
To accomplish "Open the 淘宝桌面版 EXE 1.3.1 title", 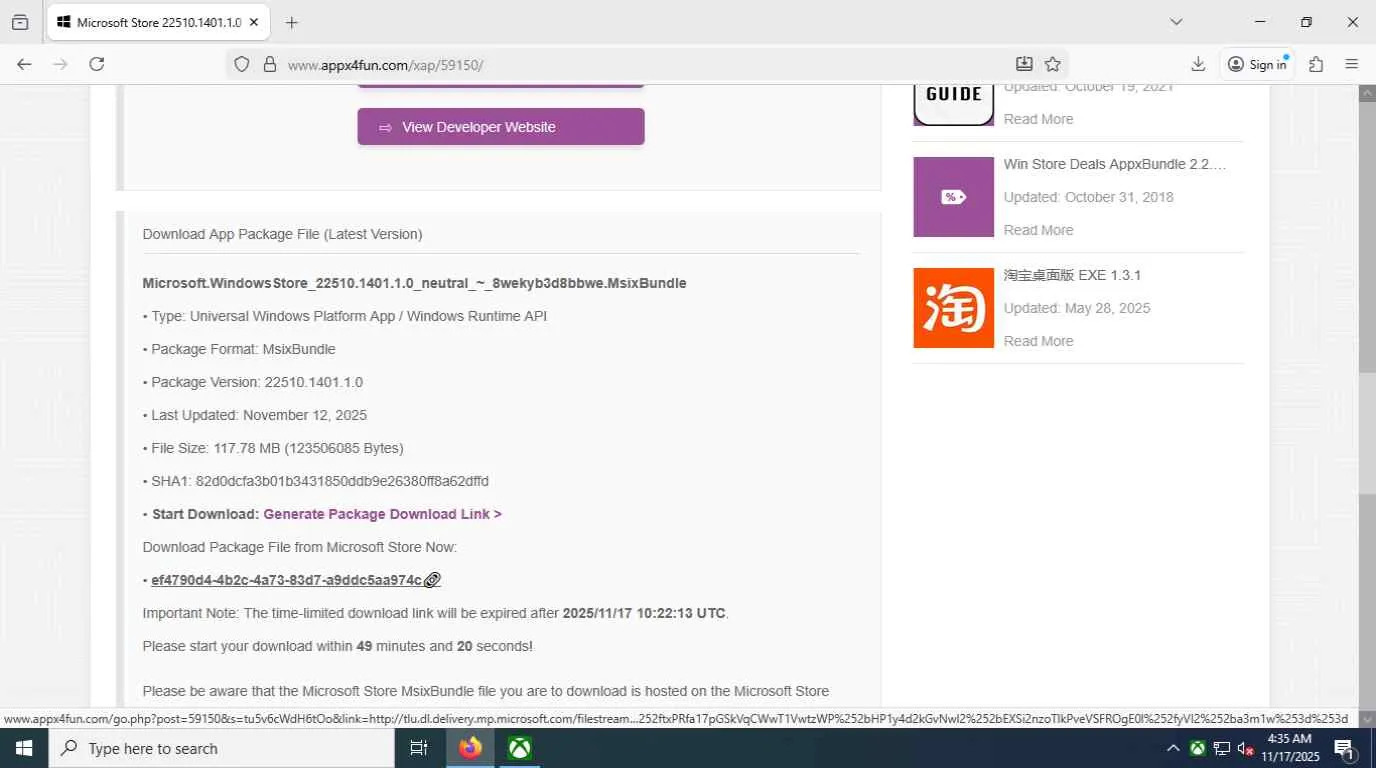I will [x=1072, y=275].
